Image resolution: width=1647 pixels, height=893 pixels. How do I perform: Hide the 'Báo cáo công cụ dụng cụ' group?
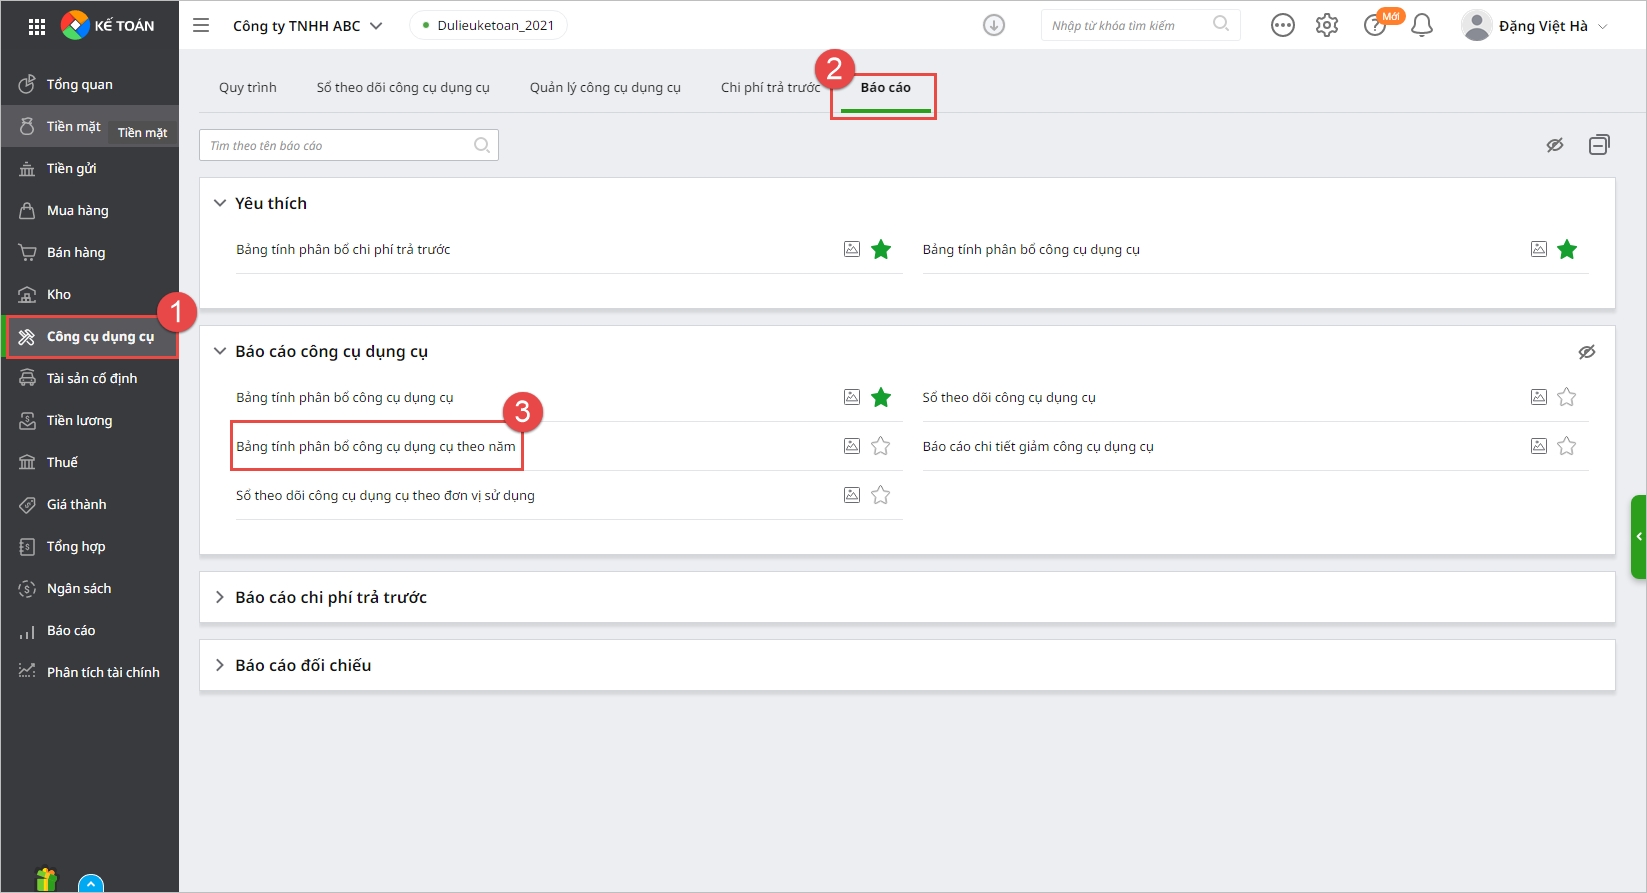tap(1586, 352)
